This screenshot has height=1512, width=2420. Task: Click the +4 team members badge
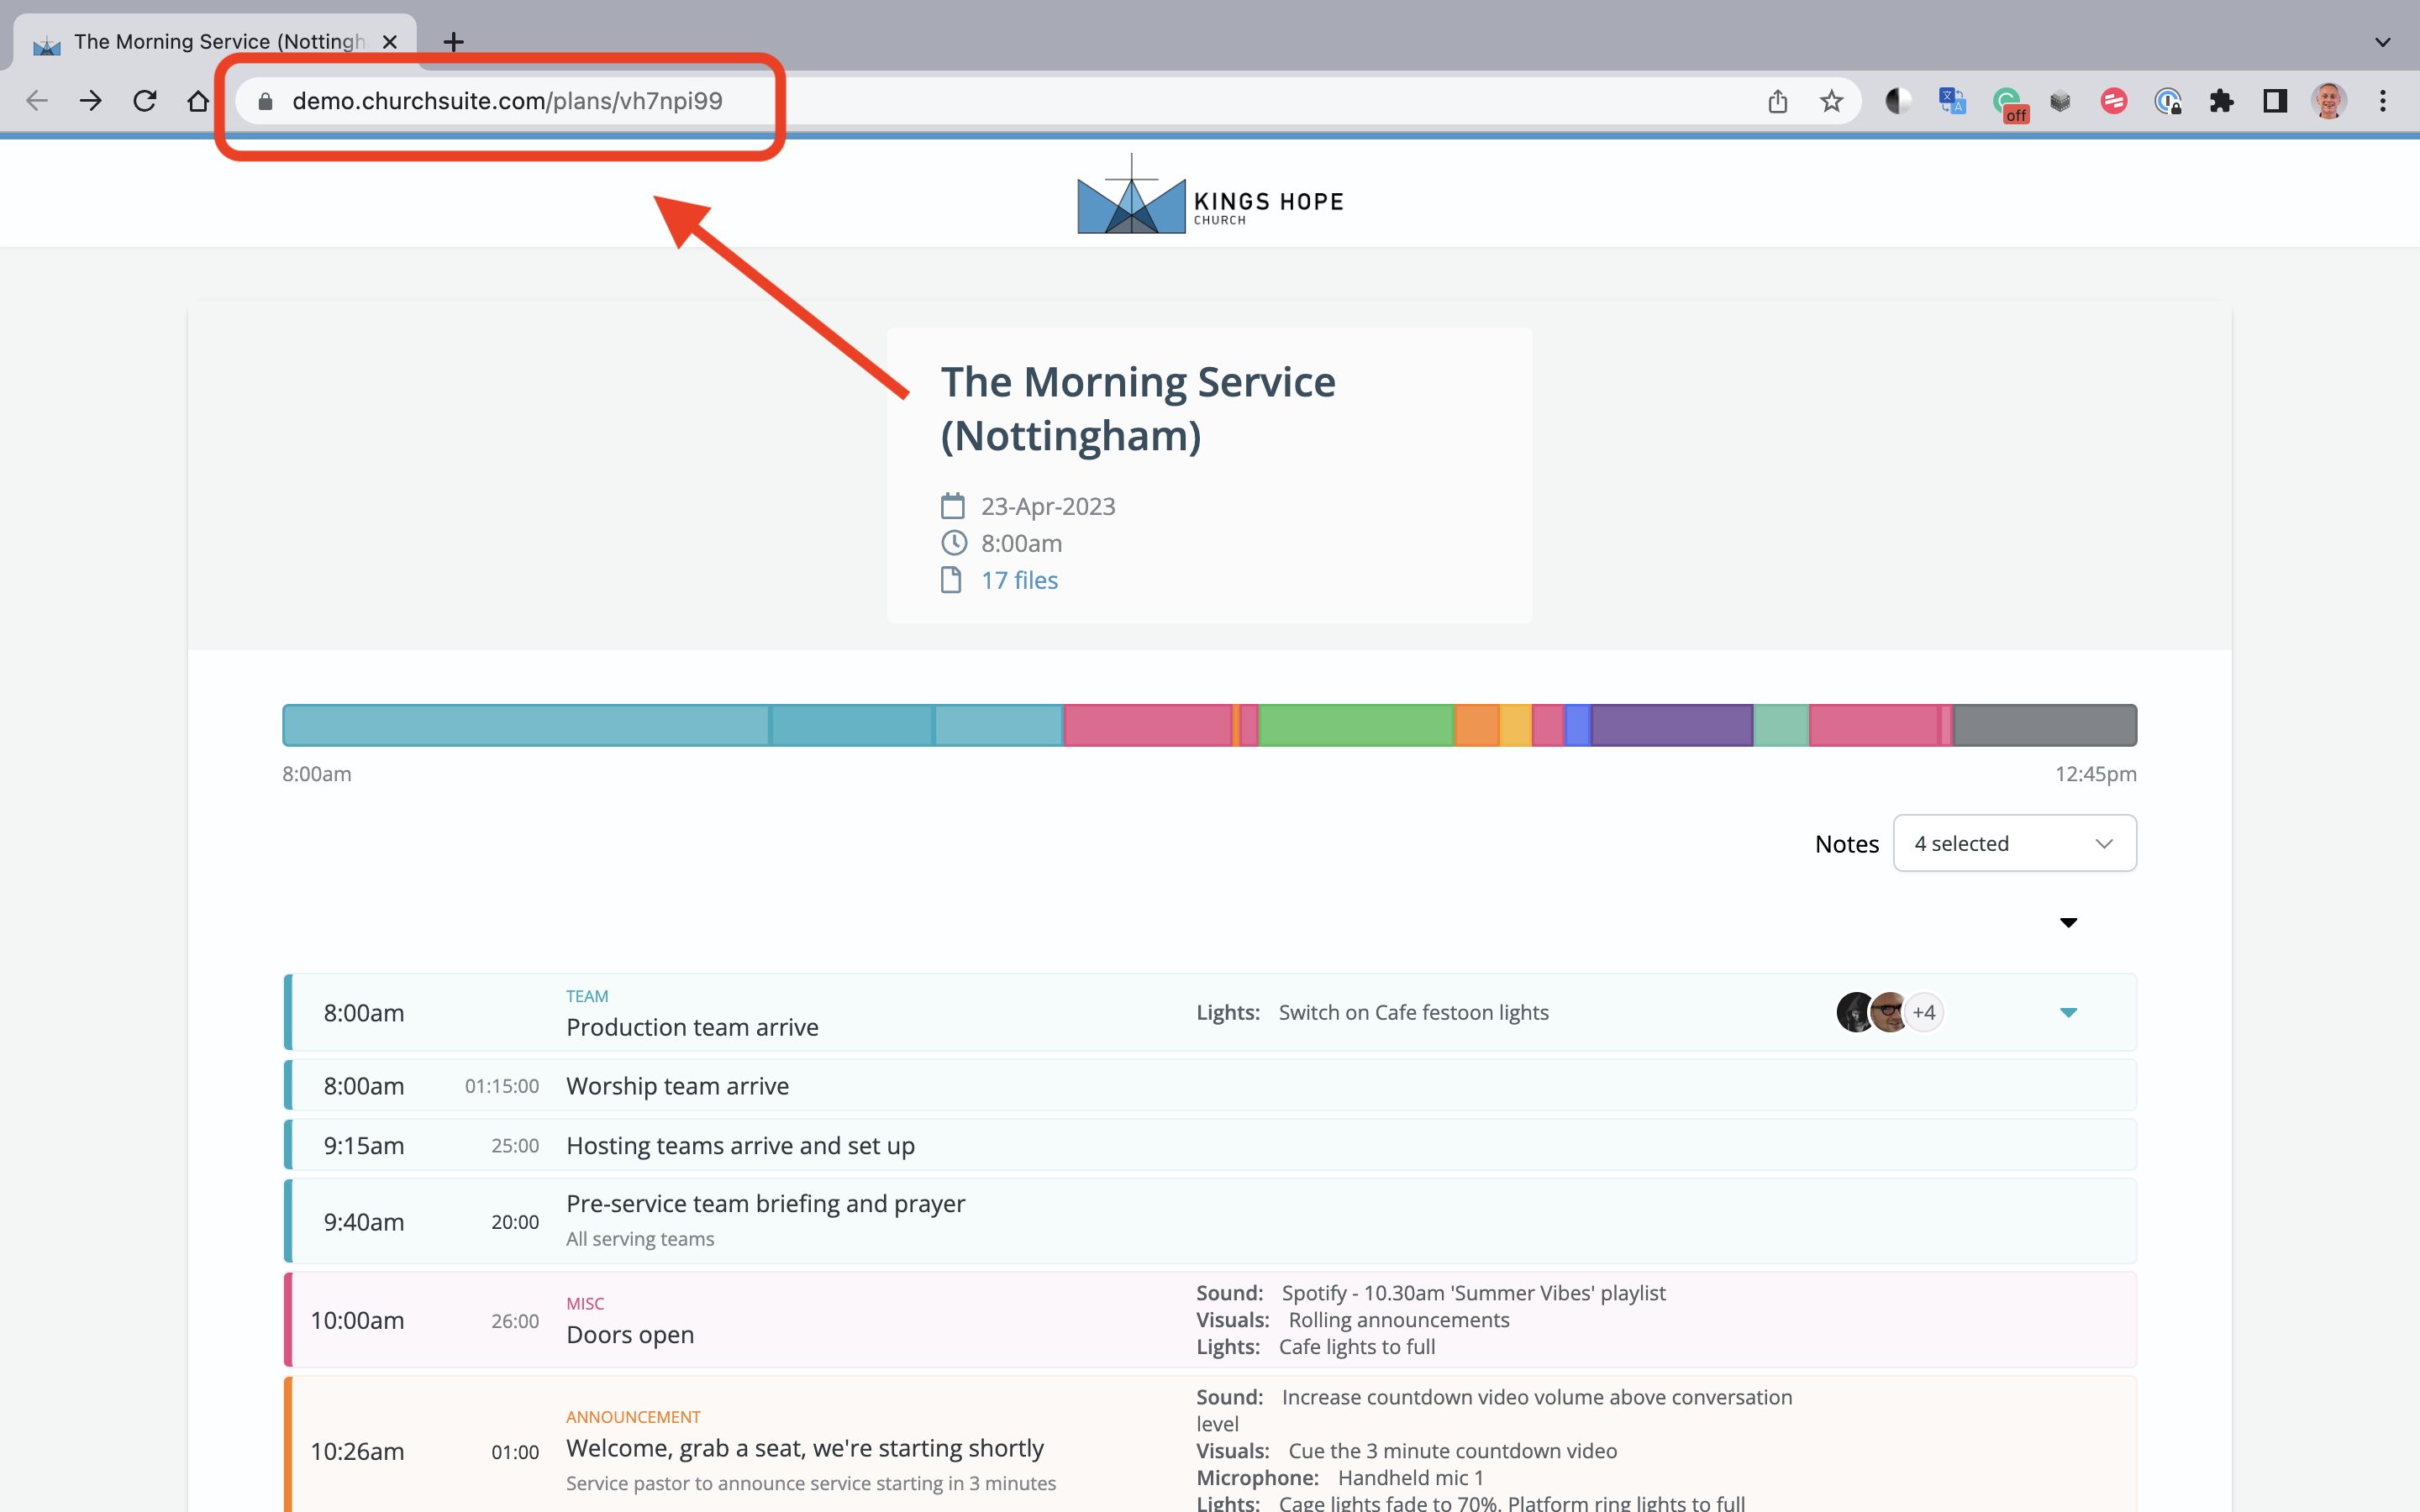[x=1923, y=1012]
